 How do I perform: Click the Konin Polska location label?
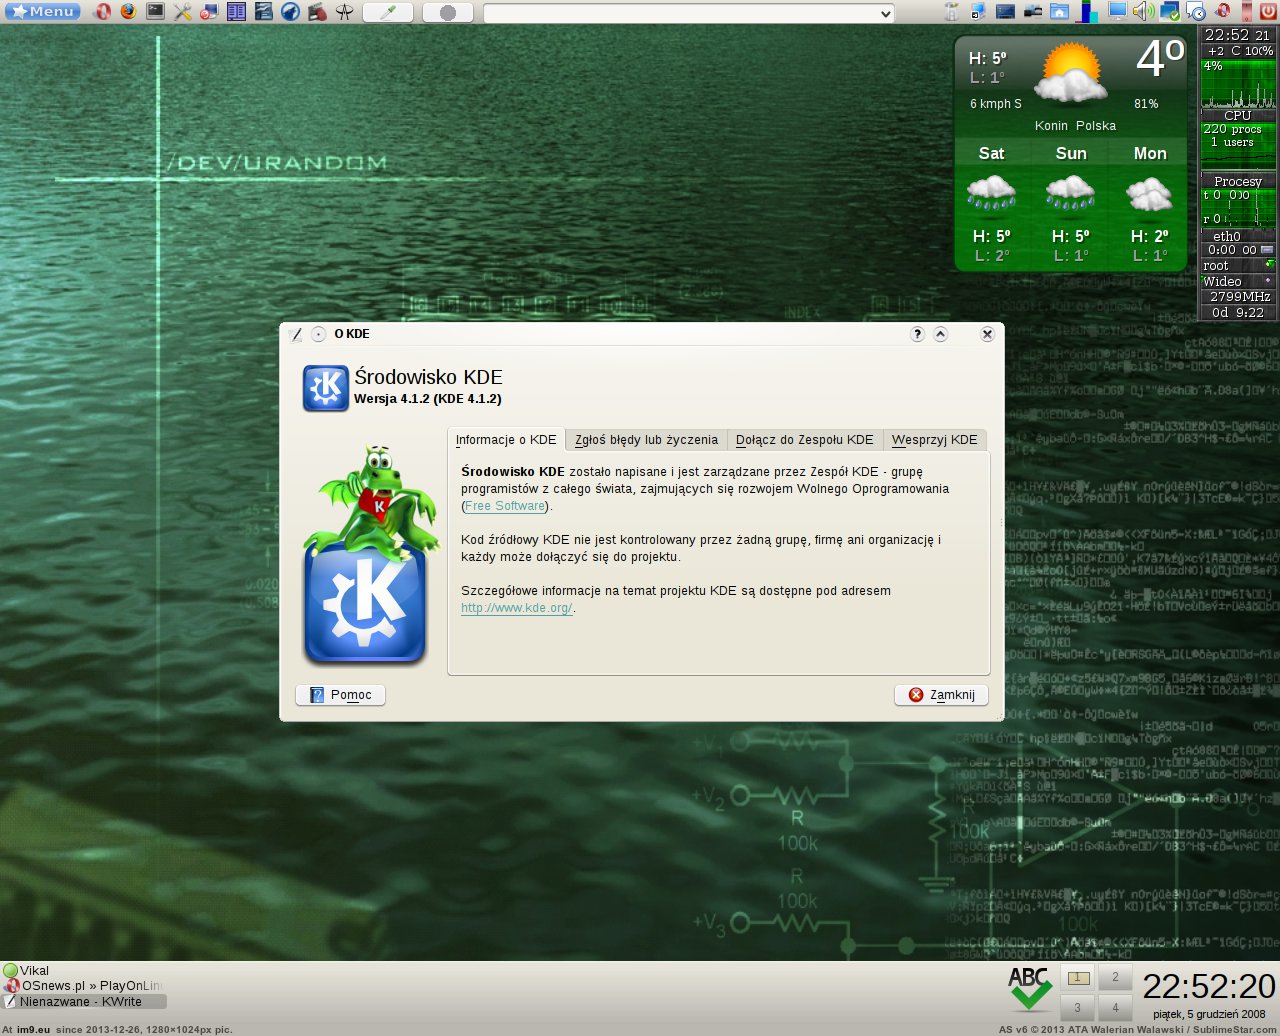tap(1075, 126)
